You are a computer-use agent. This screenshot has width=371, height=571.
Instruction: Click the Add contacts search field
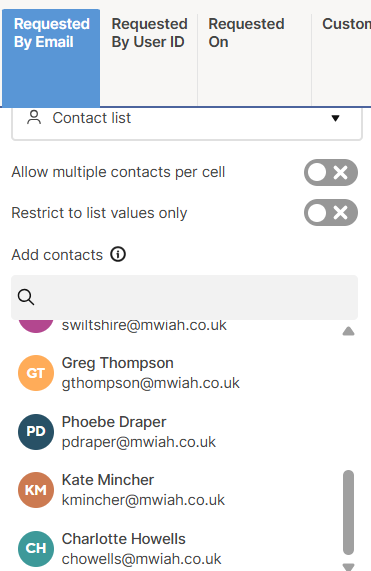(184, 297)
